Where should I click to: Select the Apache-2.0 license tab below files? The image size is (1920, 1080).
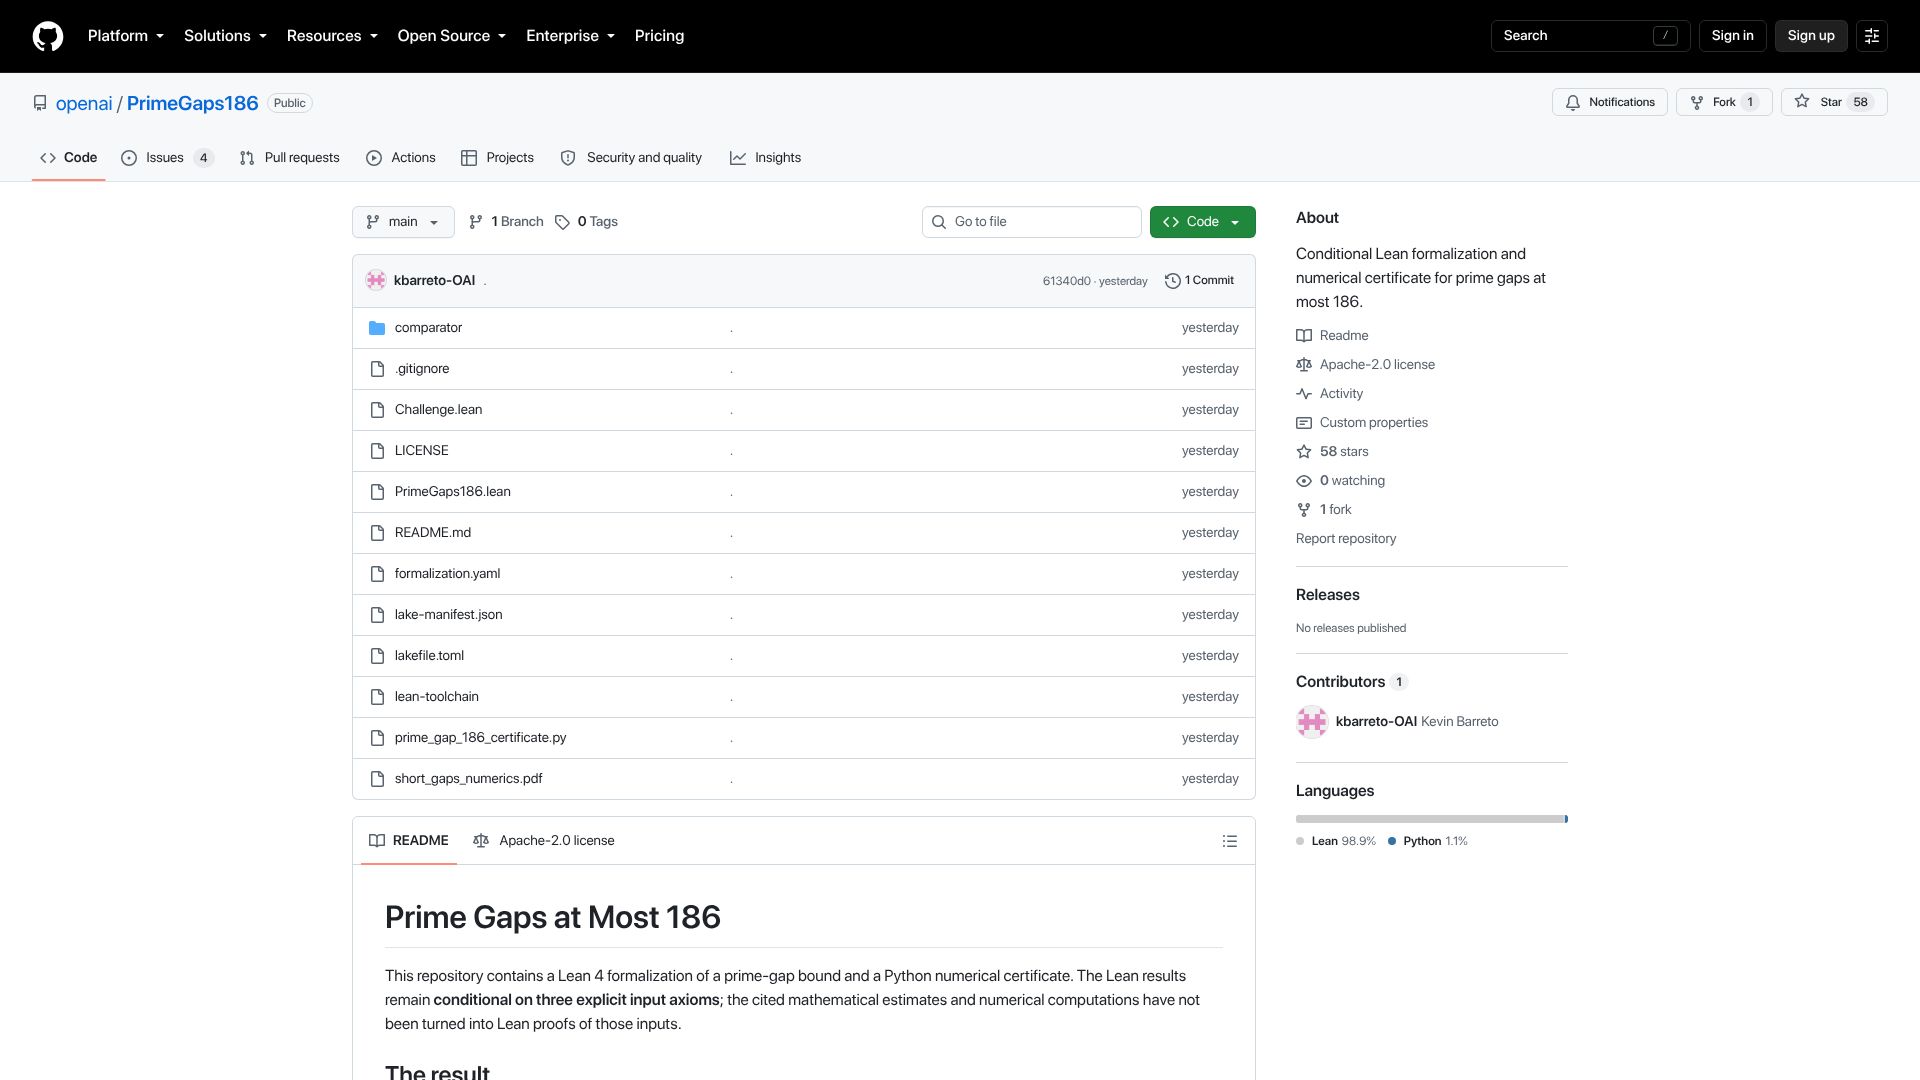544,841
